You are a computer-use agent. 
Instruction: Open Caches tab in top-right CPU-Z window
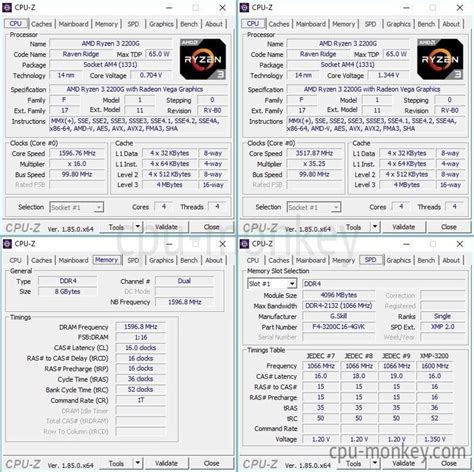279,24
